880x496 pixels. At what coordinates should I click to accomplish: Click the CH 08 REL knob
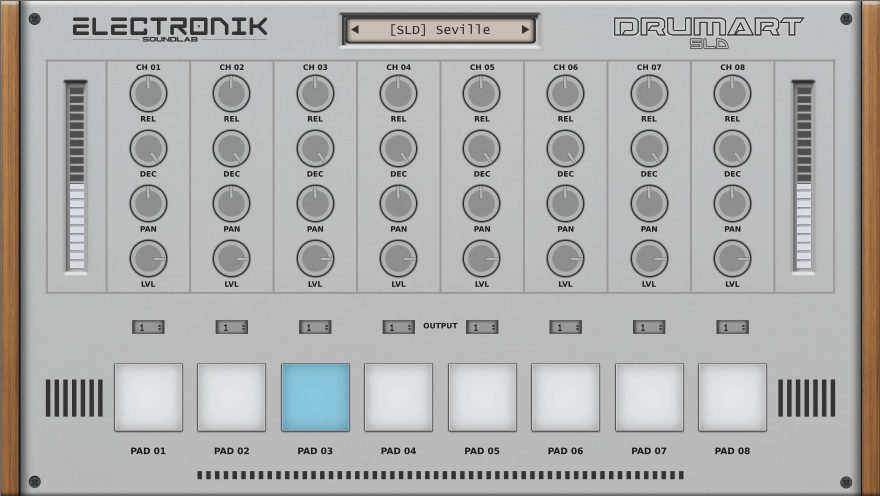coord(732,94)
